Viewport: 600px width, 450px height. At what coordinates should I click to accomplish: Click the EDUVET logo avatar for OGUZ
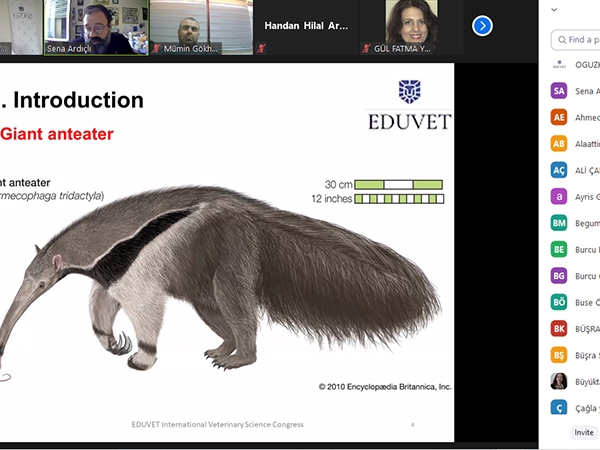pos(559,65)
